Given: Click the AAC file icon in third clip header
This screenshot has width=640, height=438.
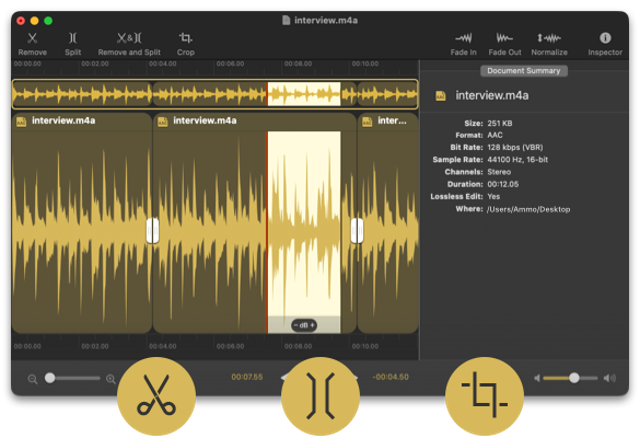Looking at the screenshot, I should coord(367,122).
